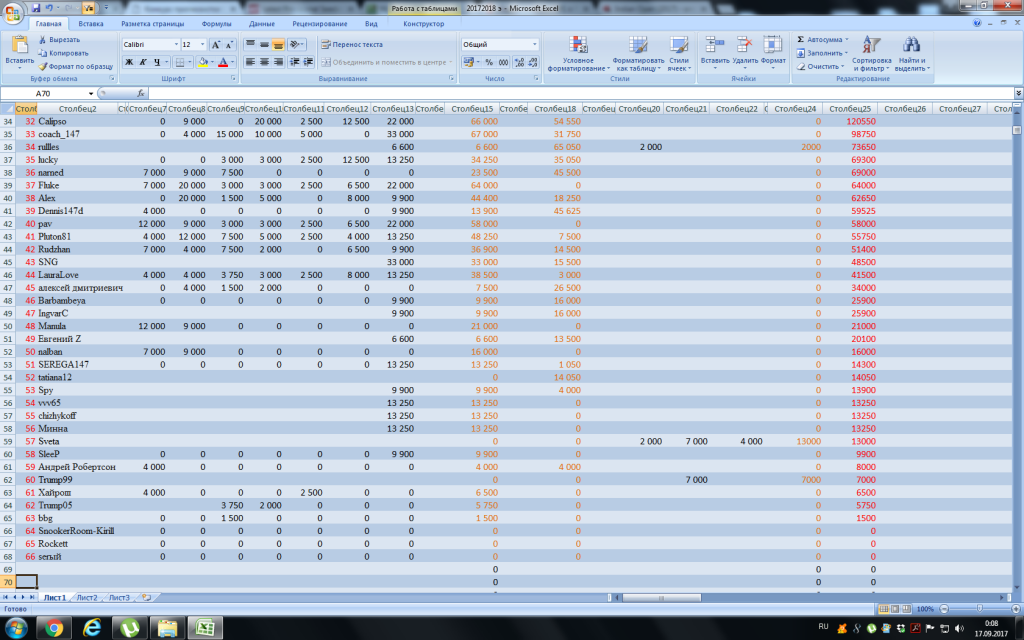1024x640 pixels.
Task: Switch to sheet tab Лист2
Action: tap(87, 597)
